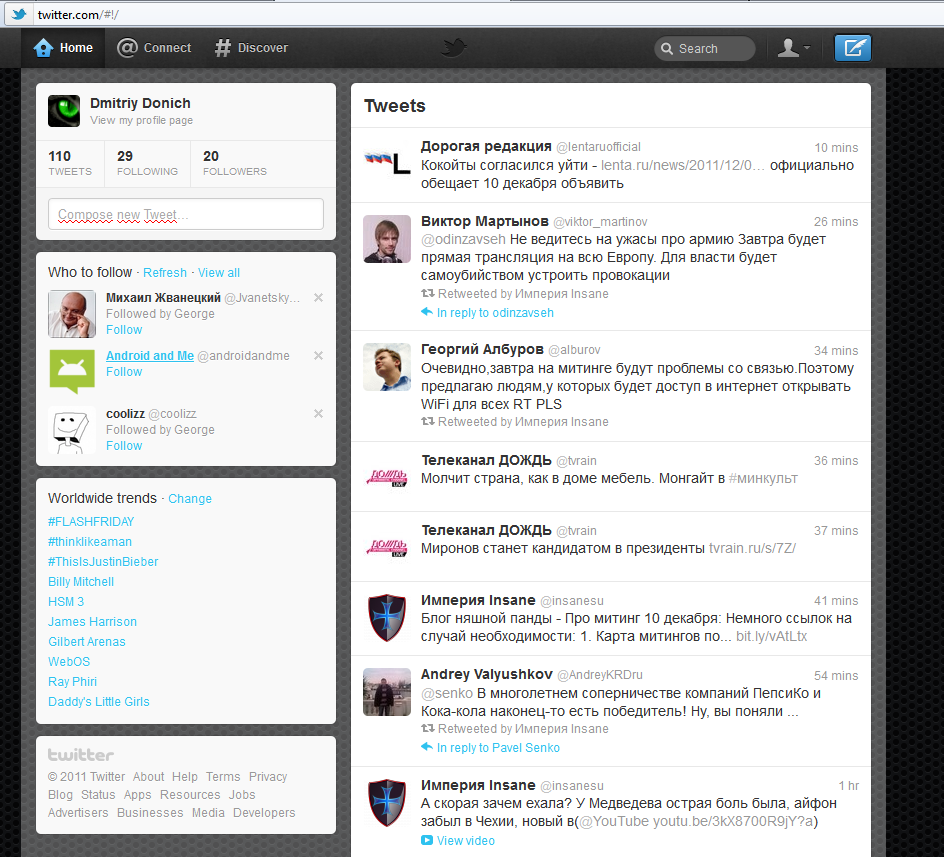Open the bit.ly/vAtLtx link
This screenshot has height=857, width=944.
pyautogui.click(x=771, y=637)
